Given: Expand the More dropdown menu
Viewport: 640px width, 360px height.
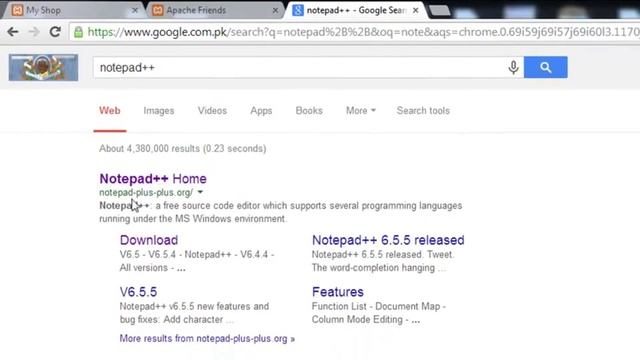Looking at the screenshot, I should (x=361, y=111).
